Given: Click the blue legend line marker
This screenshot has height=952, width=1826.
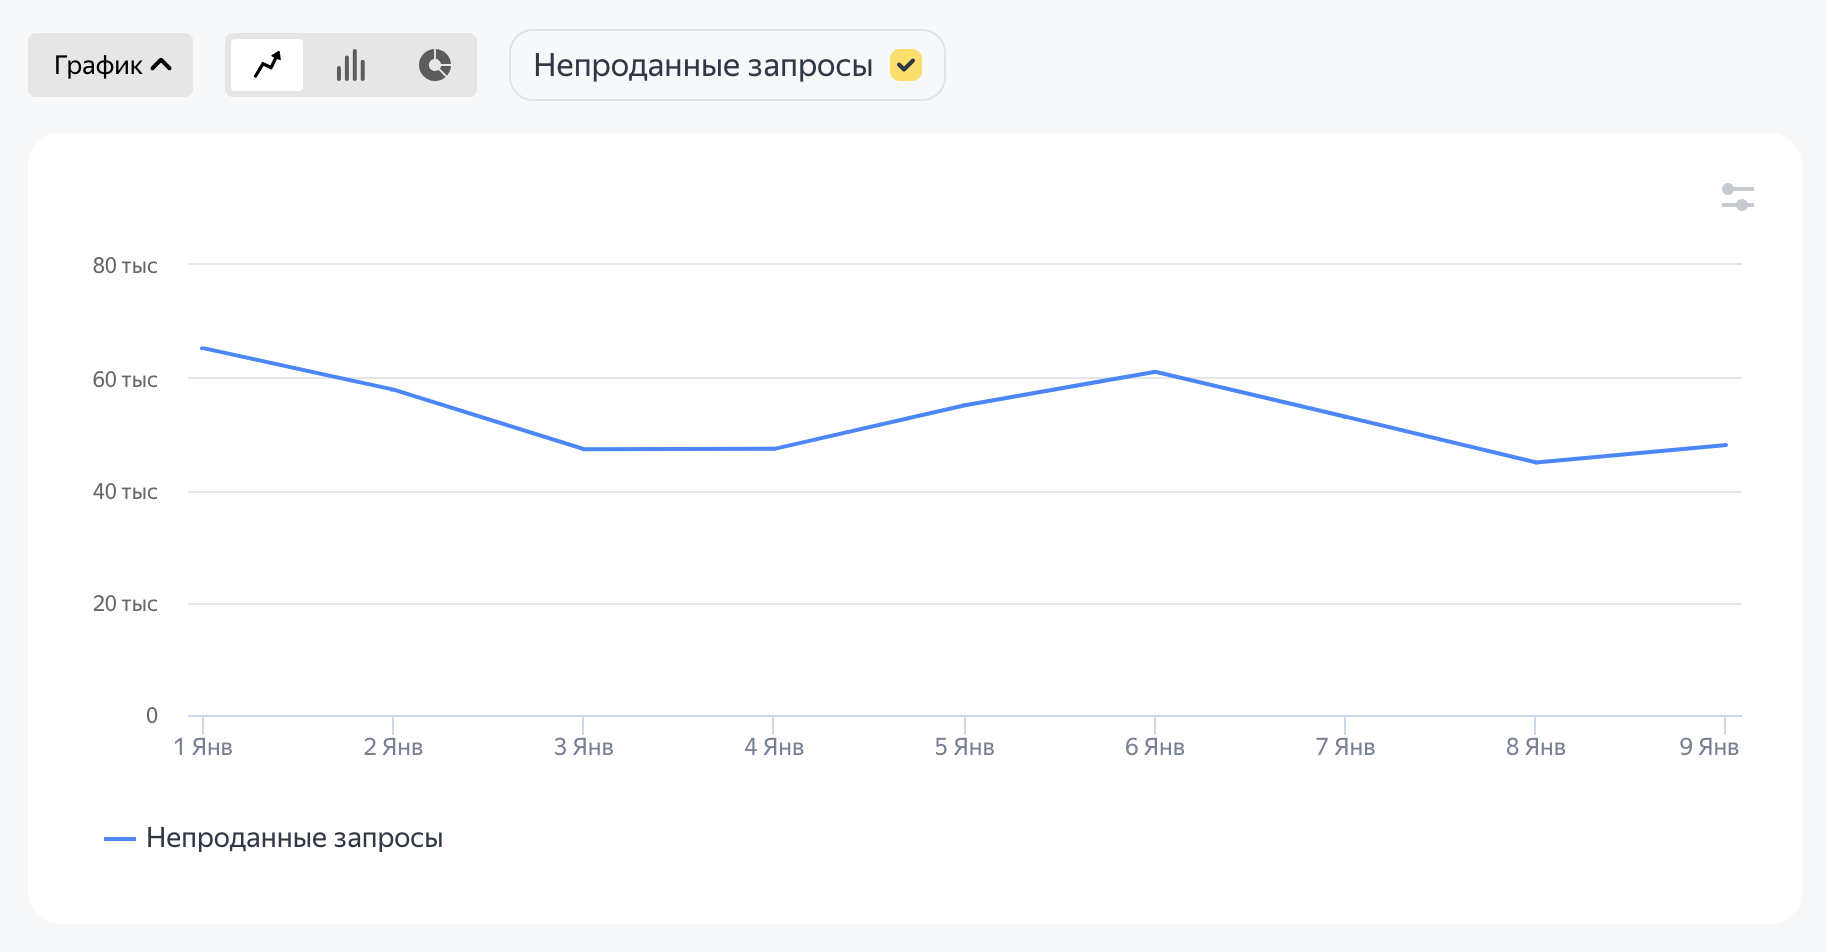Looking at the screenshot, I should [x=120, y=839].
